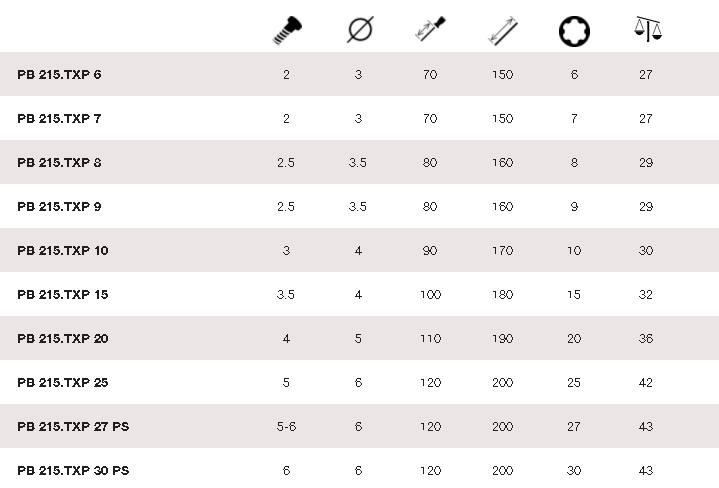Choose the PB 215.TXP 9 entry
Viewport: 719px width, 488px height.
click(x=59, y=207)
